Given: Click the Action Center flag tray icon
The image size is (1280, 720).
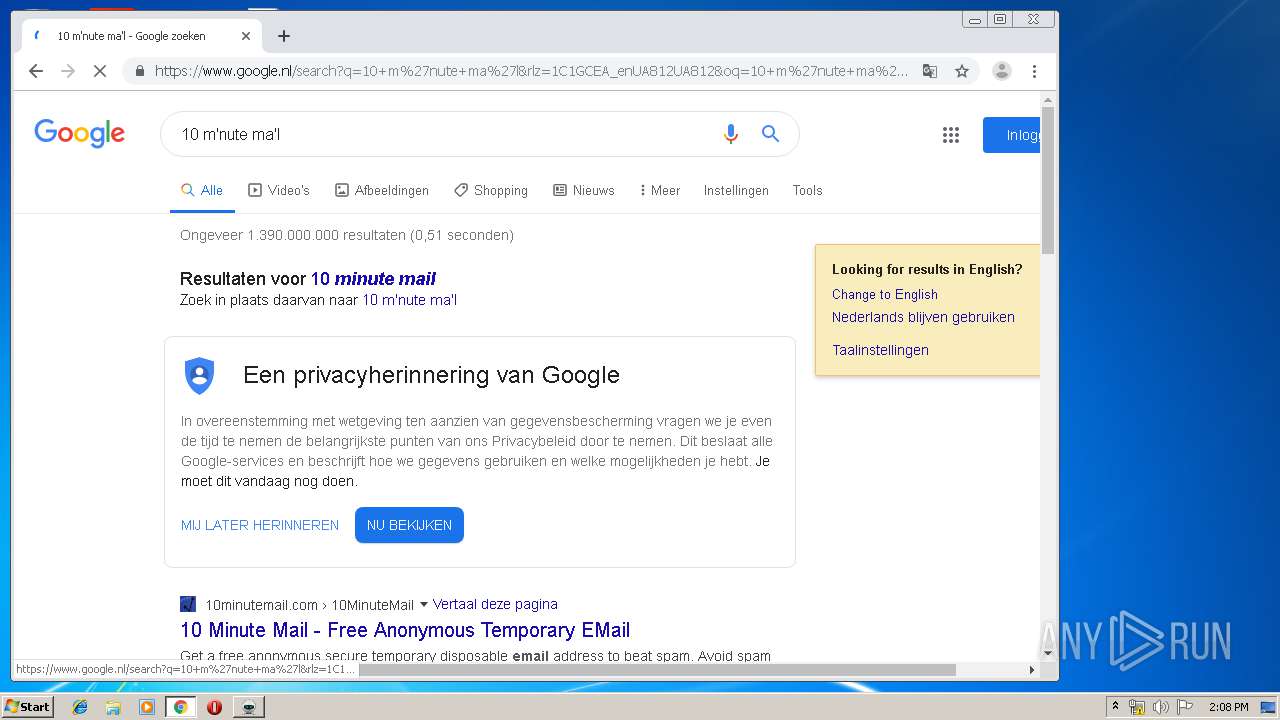Looking at the screenshot, I should coord(1184,707).
